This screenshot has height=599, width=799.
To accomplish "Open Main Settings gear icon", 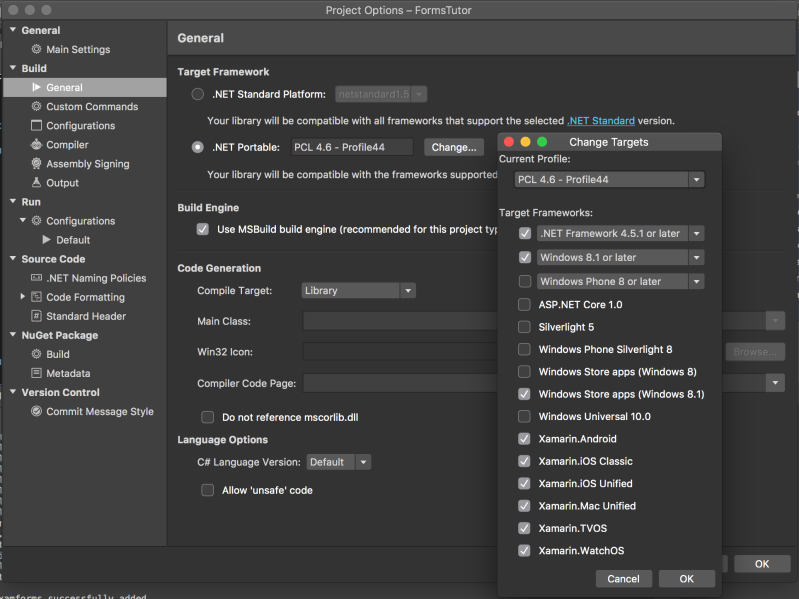I will [36, 49].
